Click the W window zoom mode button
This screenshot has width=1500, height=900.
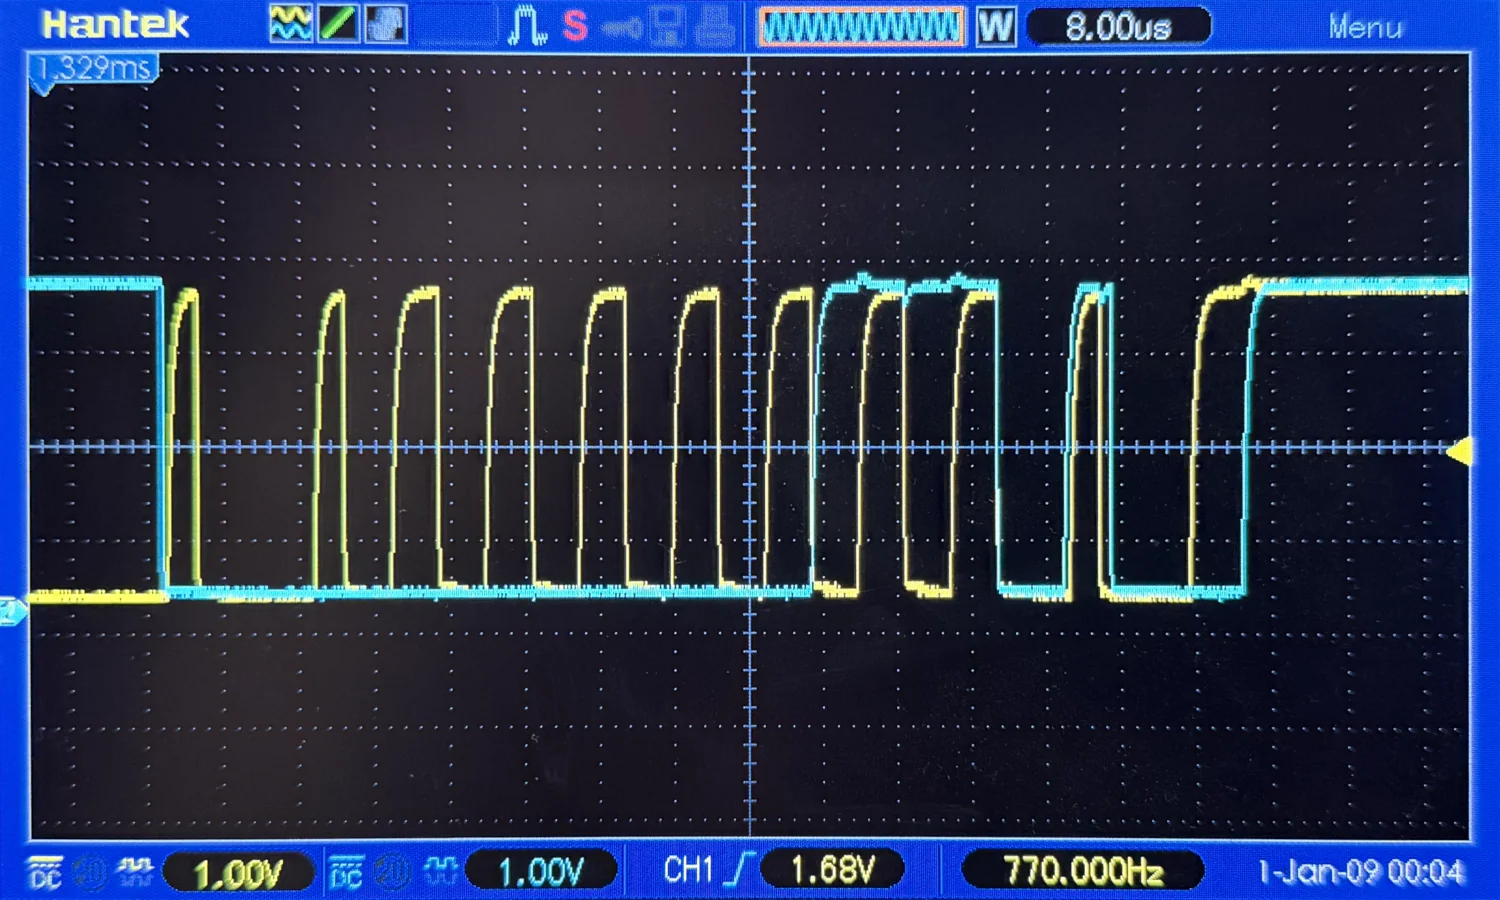(993, 26)
